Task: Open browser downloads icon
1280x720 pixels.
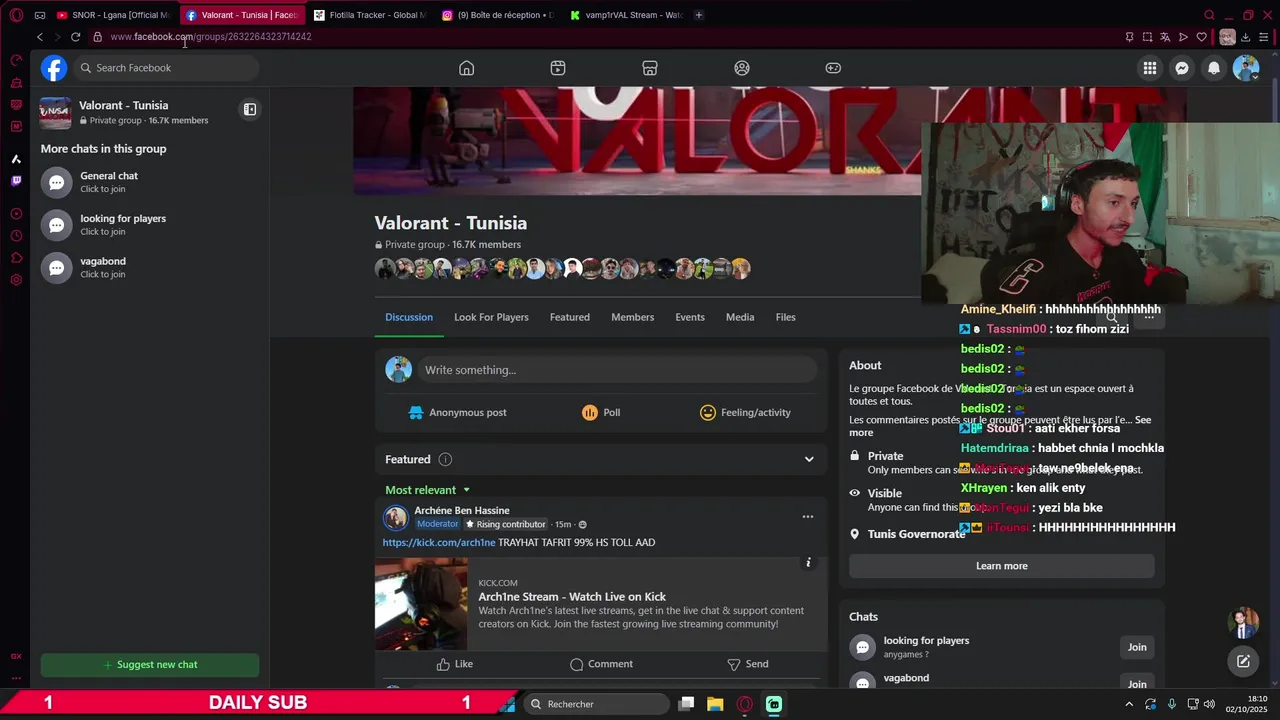Action: point(1245,37)
